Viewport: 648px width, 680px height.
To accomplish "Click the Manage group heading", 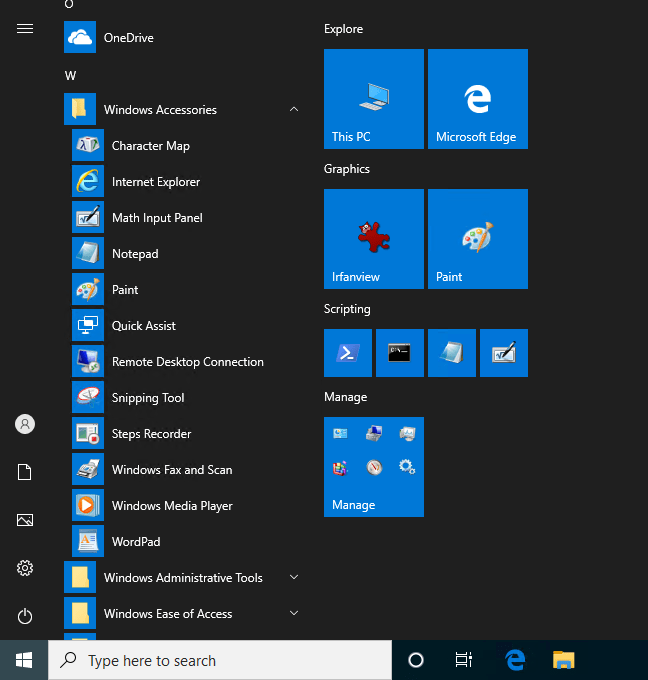I will [345, 397].
